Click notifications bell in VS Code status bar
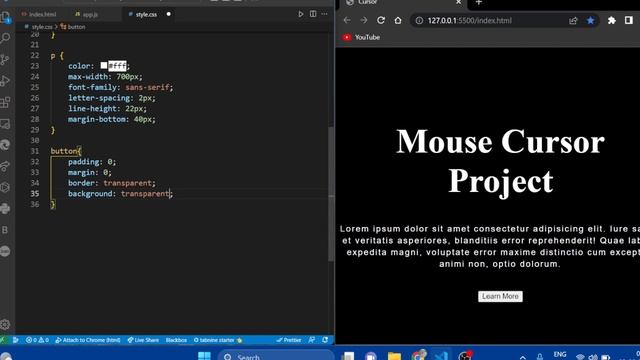 [x=325, y=340]
